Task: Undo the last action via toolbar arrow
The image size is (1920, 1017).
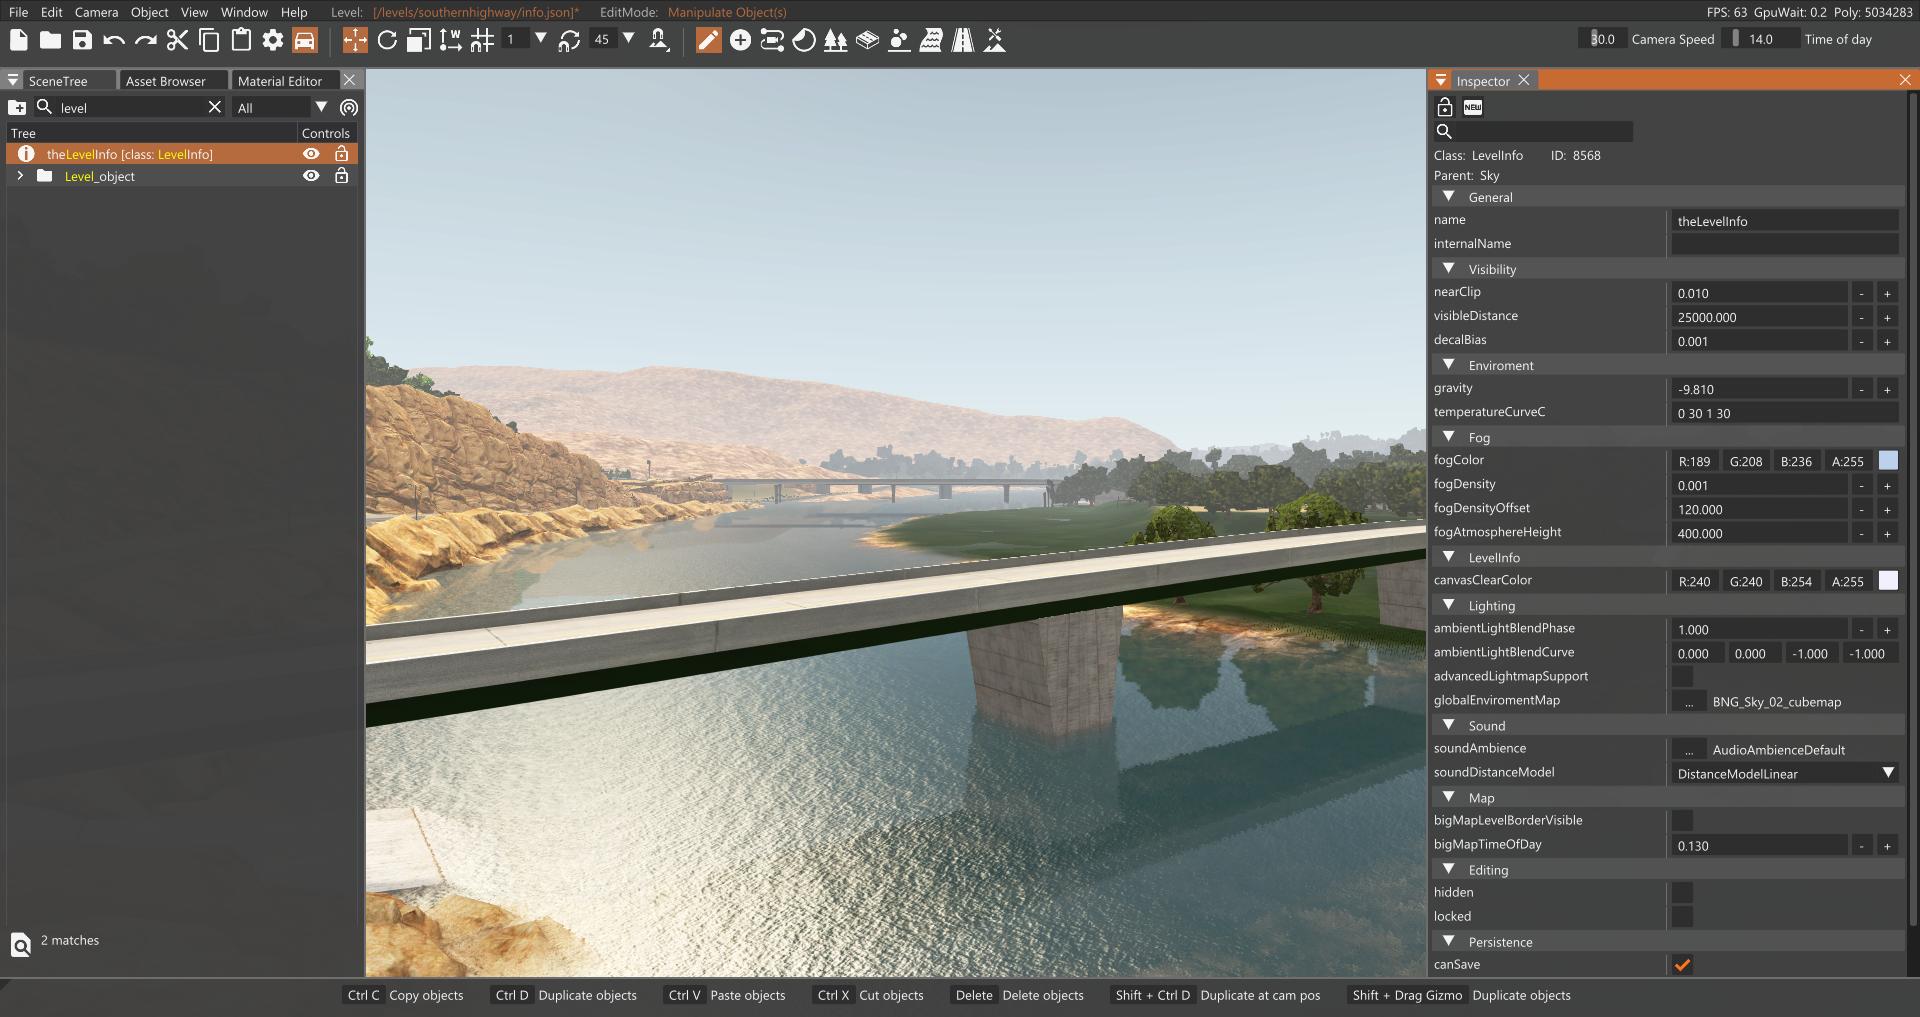Action: point(114,40)
